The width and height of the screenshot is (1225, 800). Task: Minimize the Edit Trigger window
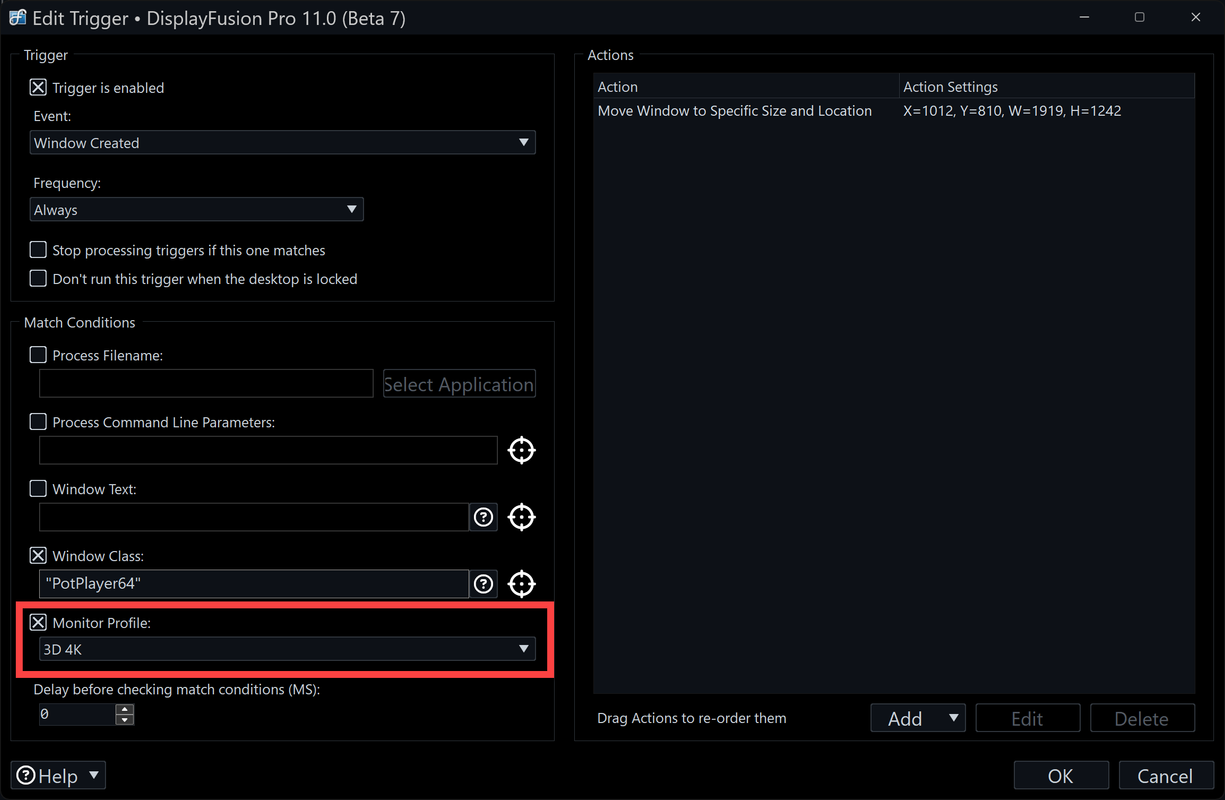pos(1083,18)
